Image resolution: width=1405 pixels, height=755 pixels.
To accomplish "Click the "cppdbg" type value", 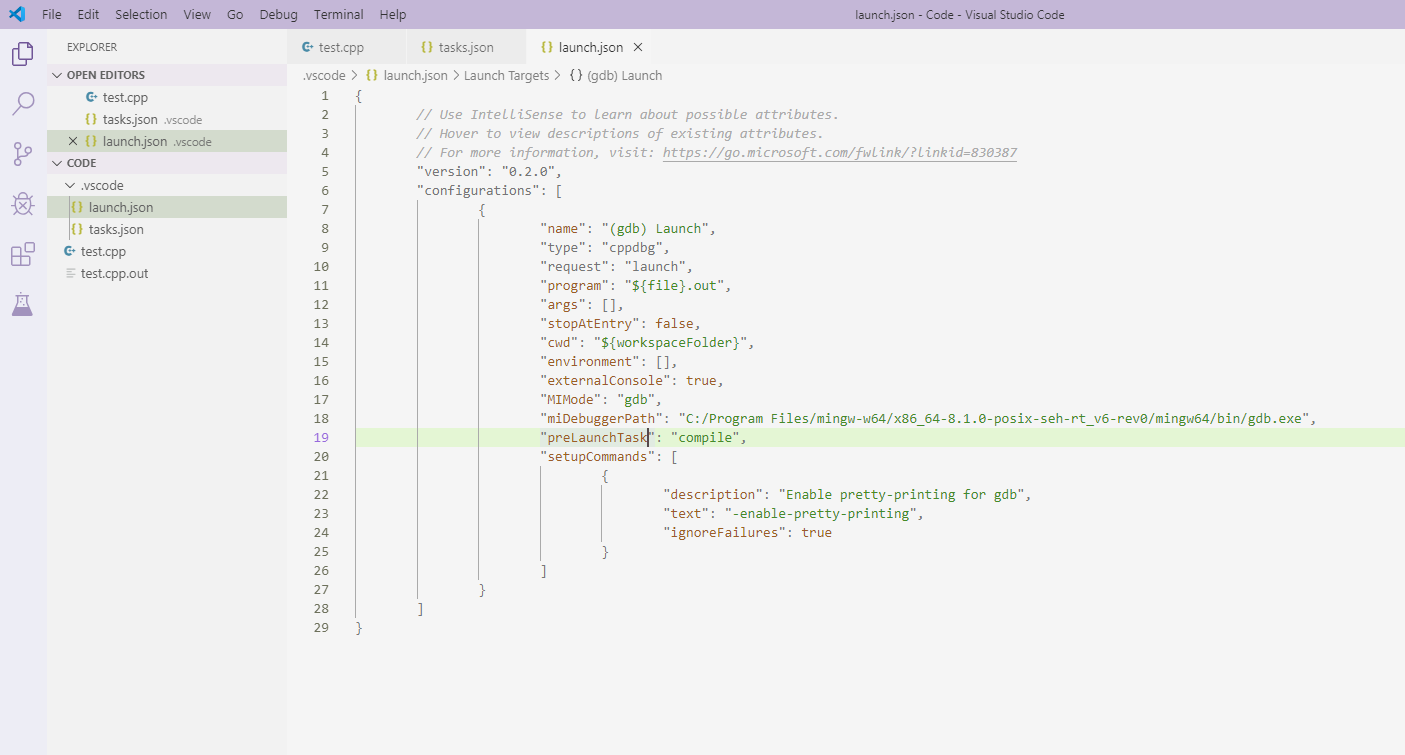I will pos(632,247).
